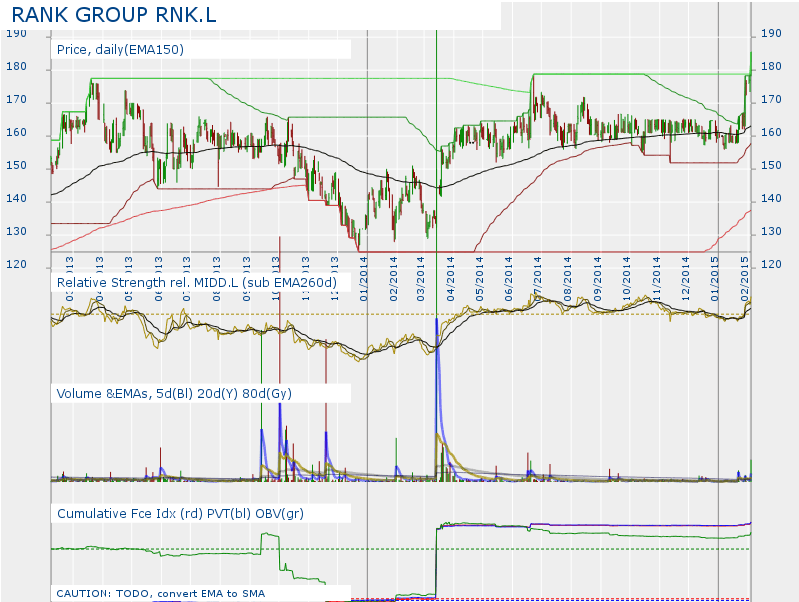Click the 120 value on left price axis
Viewport: 799px width, 602px height.
[x=16, y=265]
